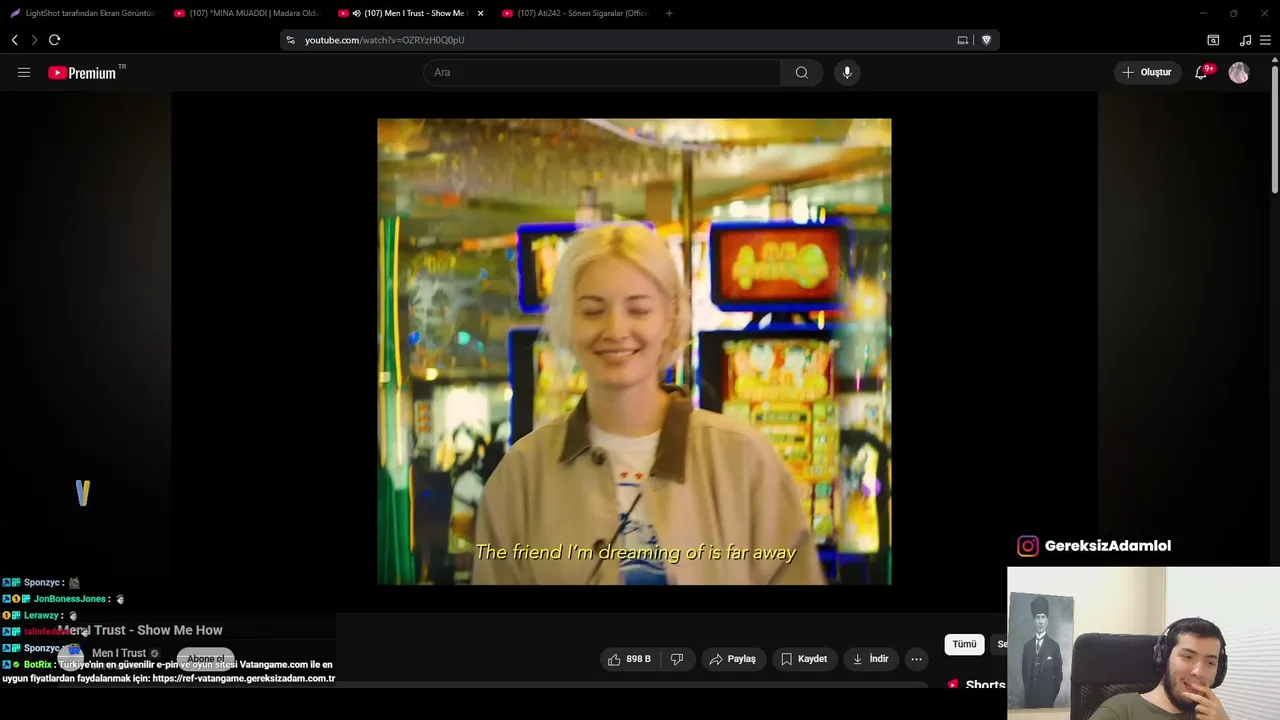Dislike the video

677,659
